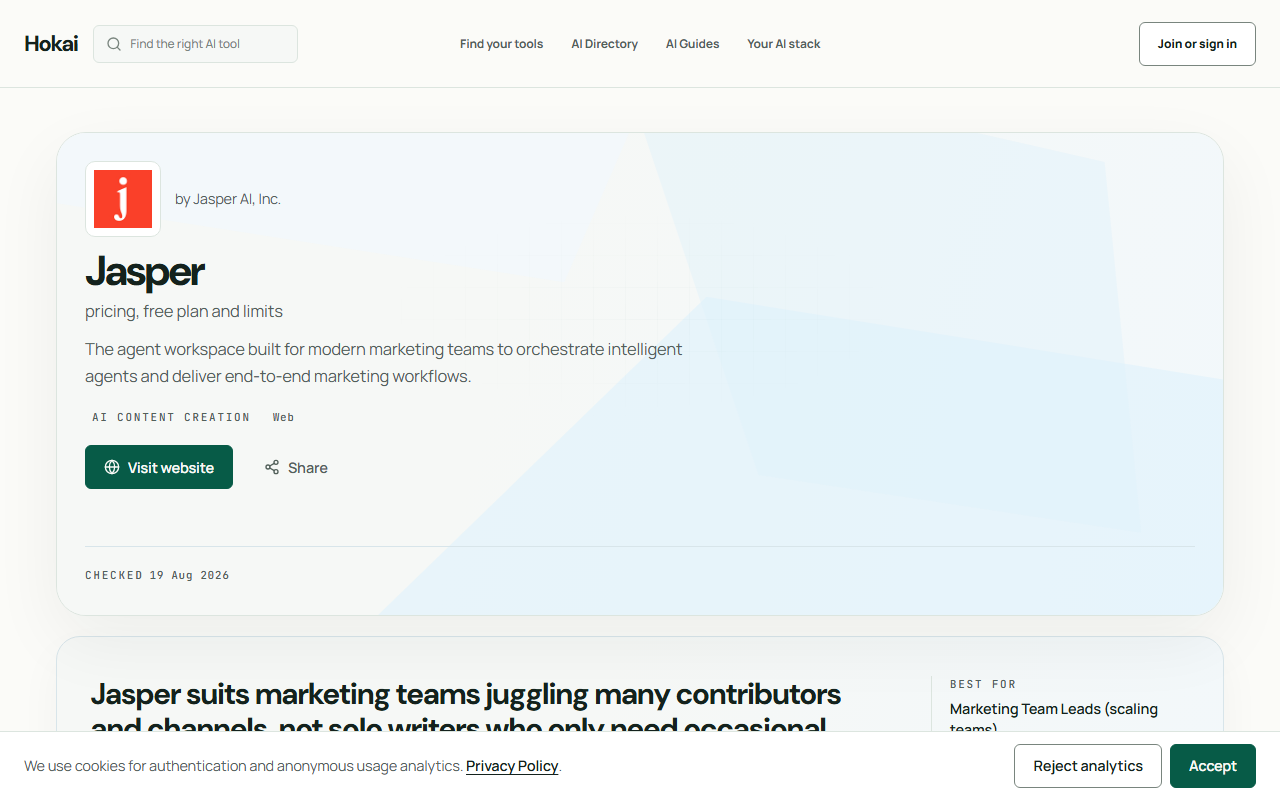Open the Find your tools menu

point(501,44)
